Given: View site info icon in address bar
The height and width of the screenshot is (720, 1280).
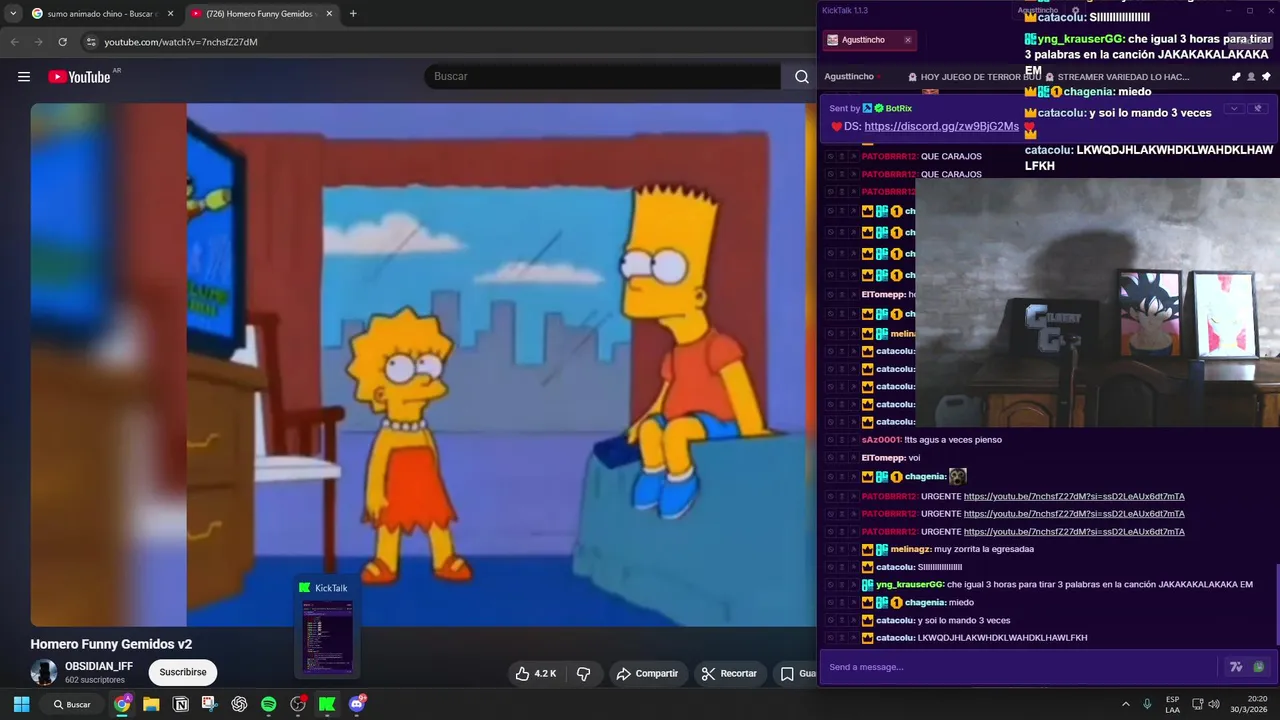Looking at the screenshot, I should (91, 42).
